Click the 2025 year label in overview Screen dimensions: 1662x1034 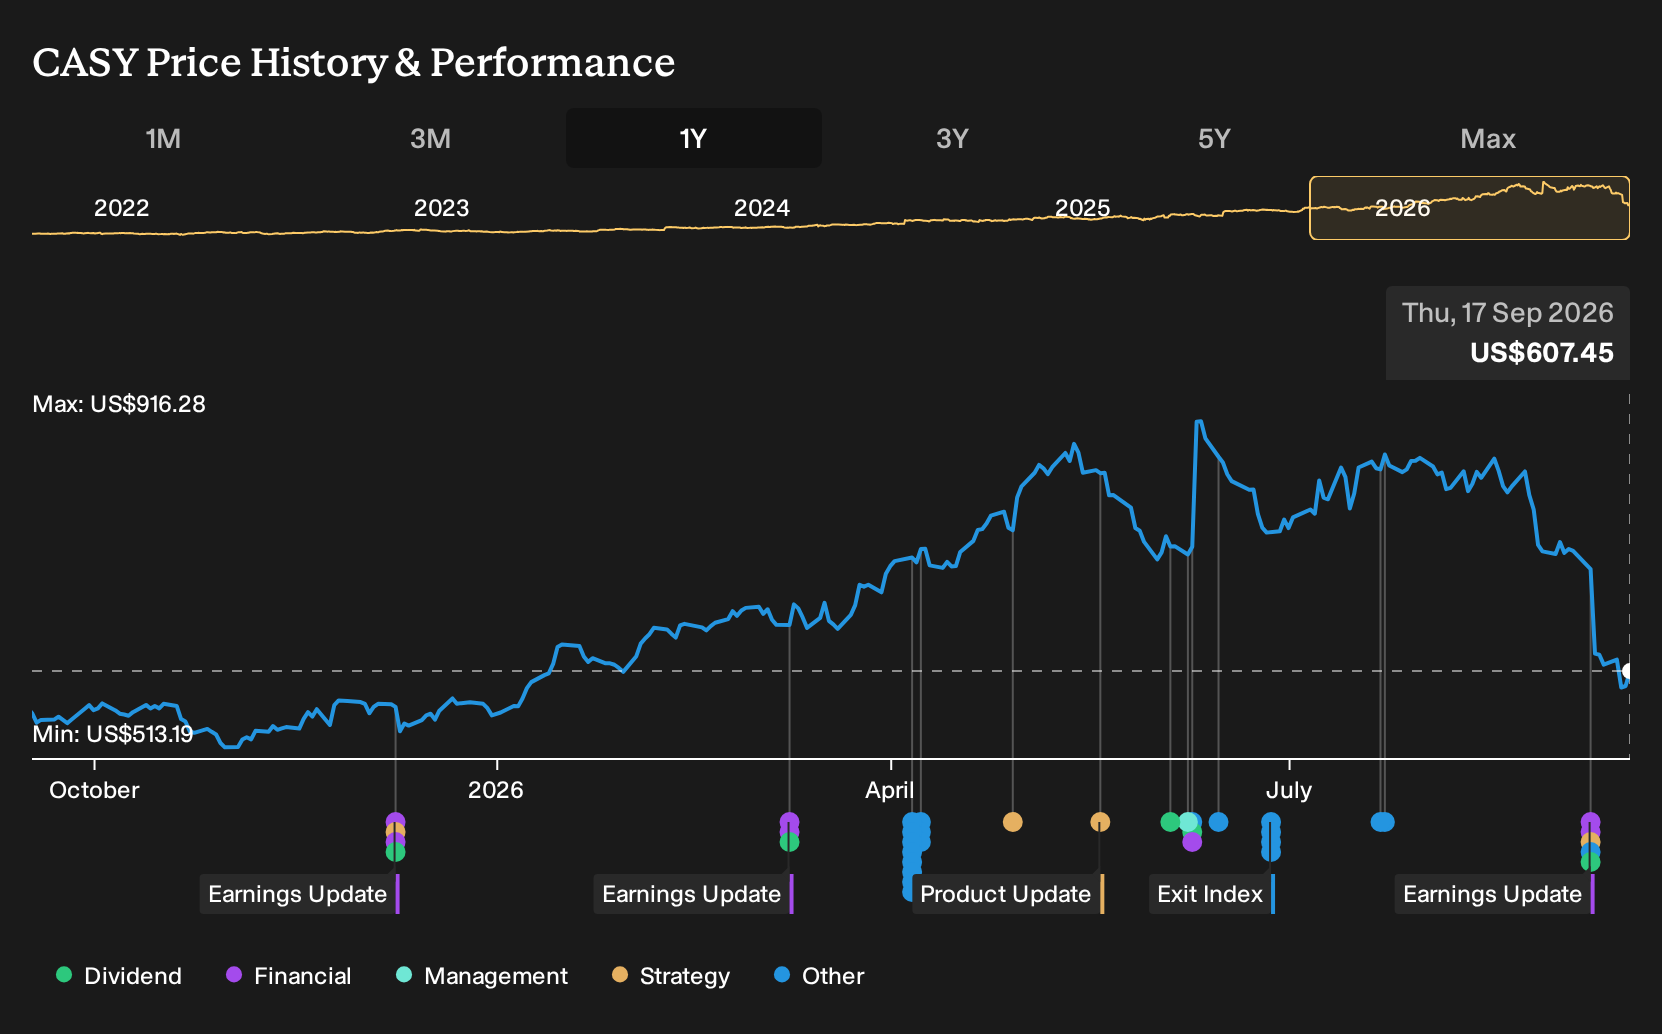(x=1082, y=208)
